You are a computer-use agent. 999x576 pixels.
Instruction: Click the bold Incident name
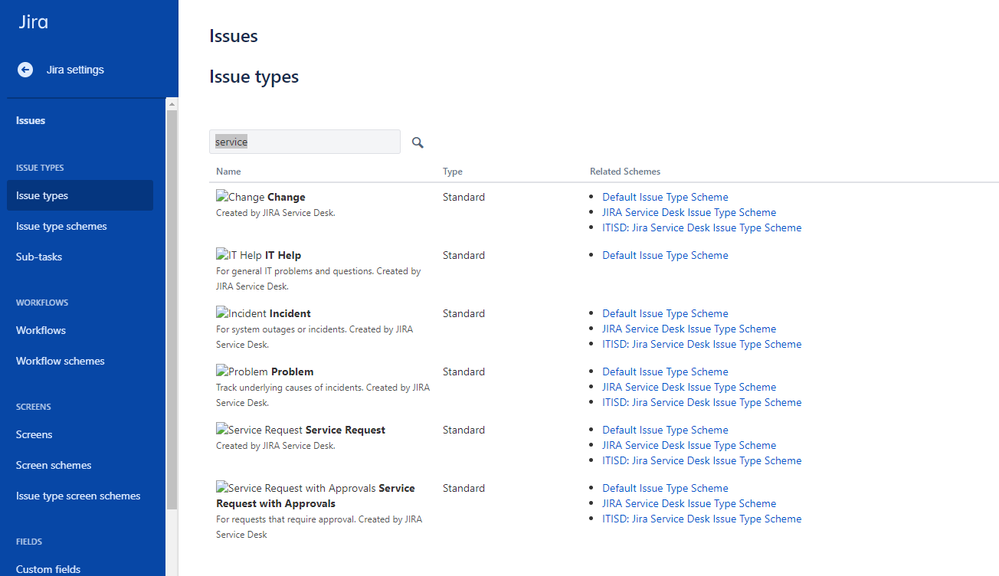[x=290, y=313]
